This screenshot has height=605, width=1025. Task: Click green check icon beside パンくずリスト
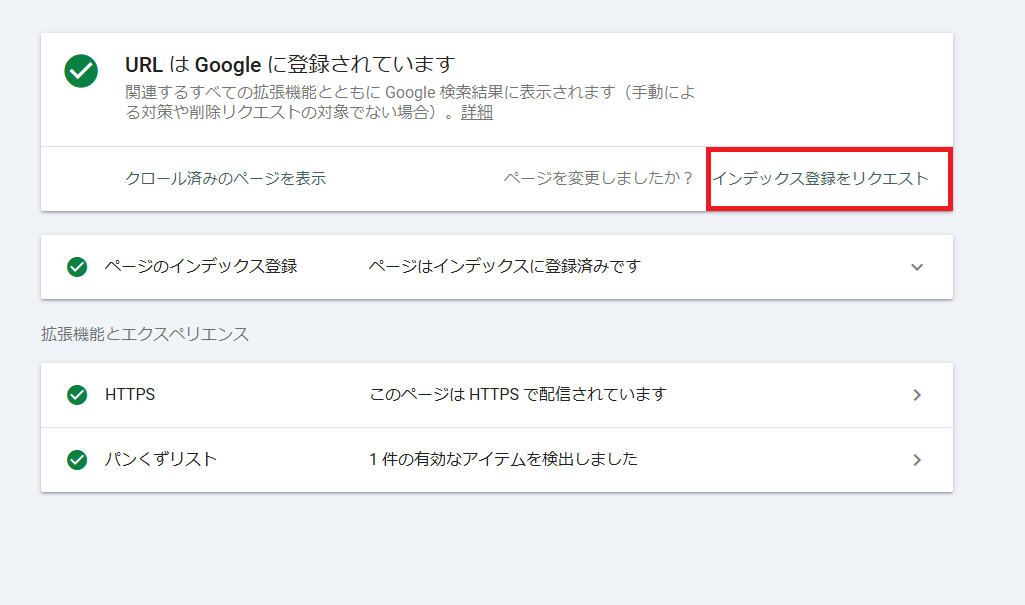coord(77,460)
